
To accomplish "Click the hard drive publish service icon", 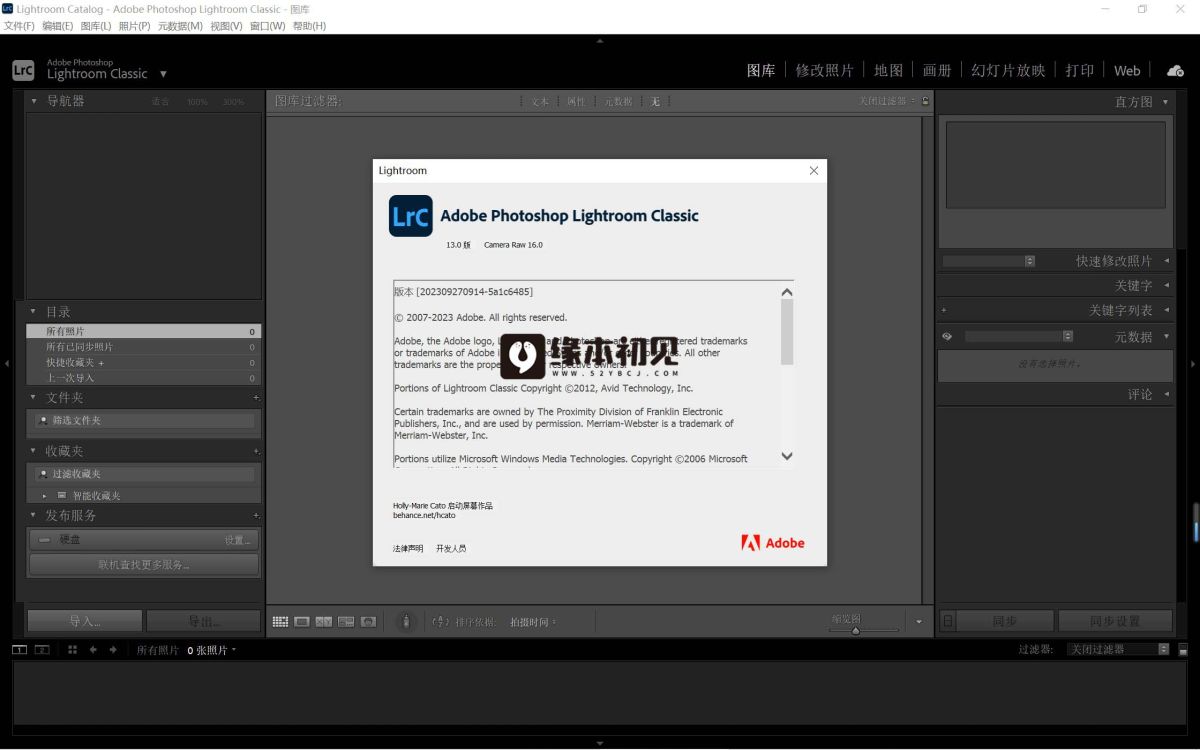I will (x=44, y=540).
